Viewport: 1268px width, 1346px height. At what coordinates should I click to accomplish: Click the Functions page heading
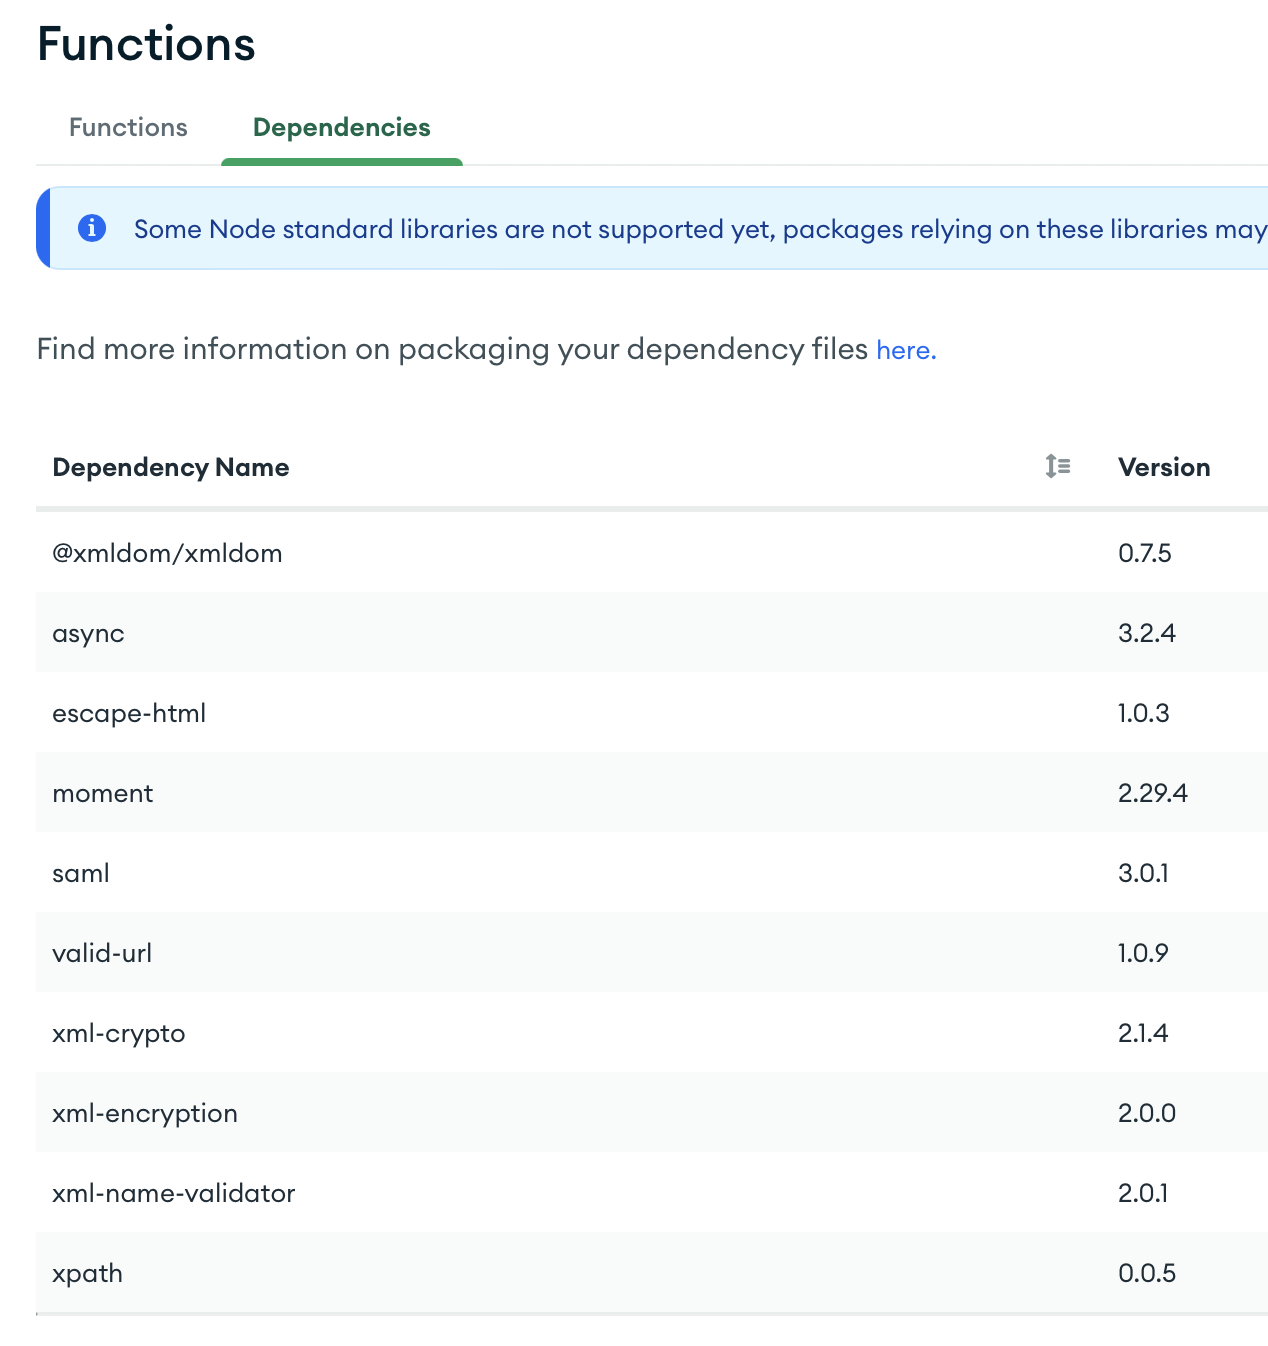pos(146,45)
